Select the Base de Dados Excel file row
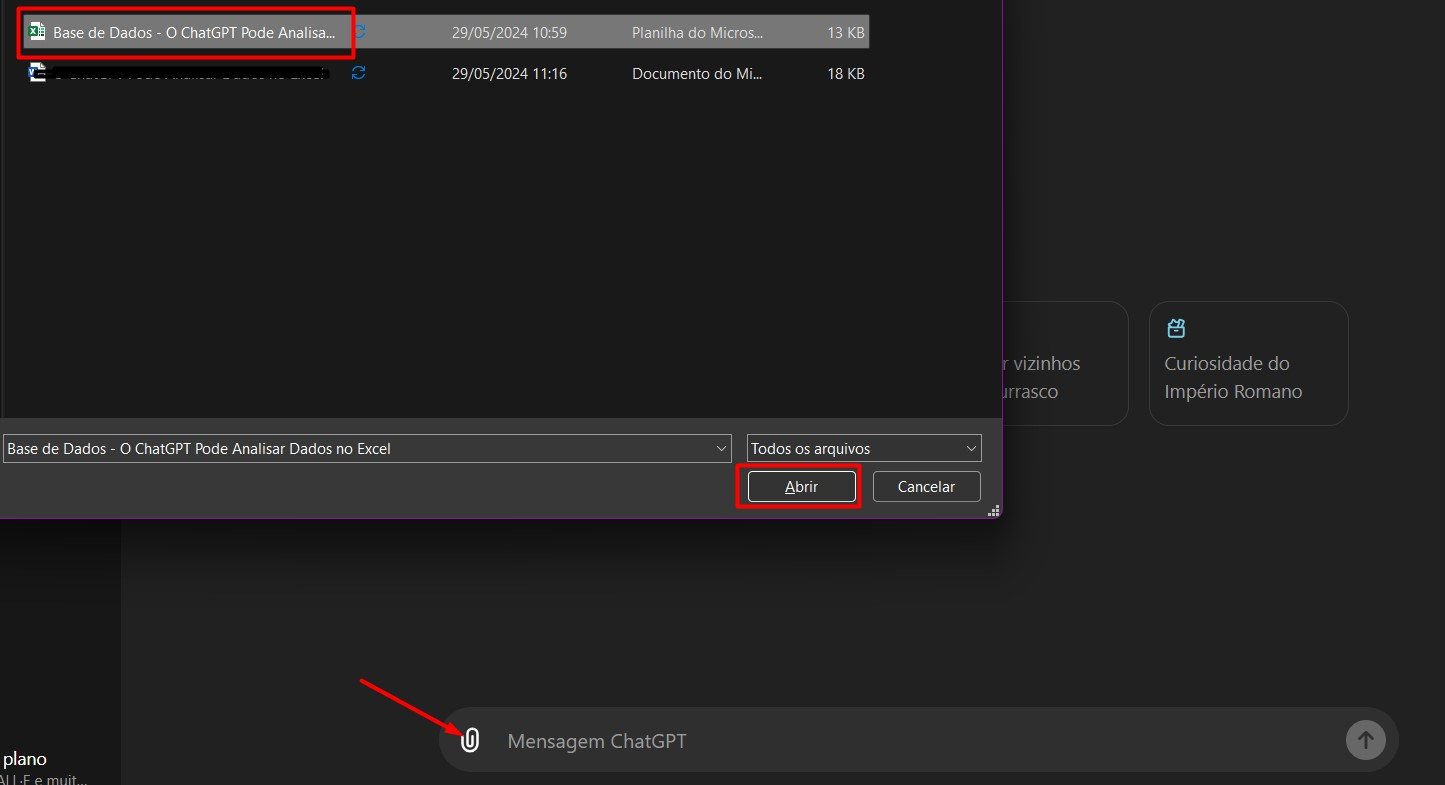 point(446,32)
